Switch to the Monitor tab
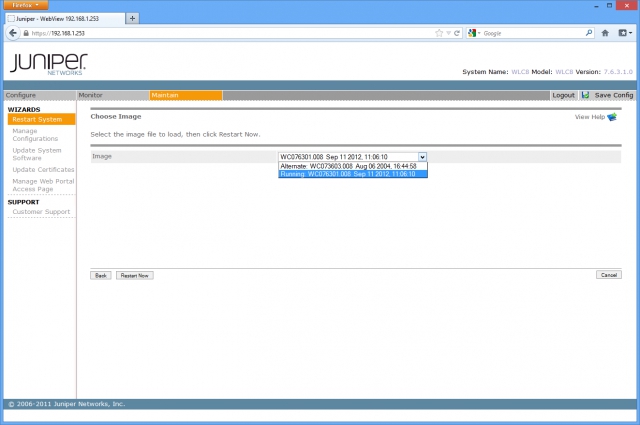 [x=113, y=95]
